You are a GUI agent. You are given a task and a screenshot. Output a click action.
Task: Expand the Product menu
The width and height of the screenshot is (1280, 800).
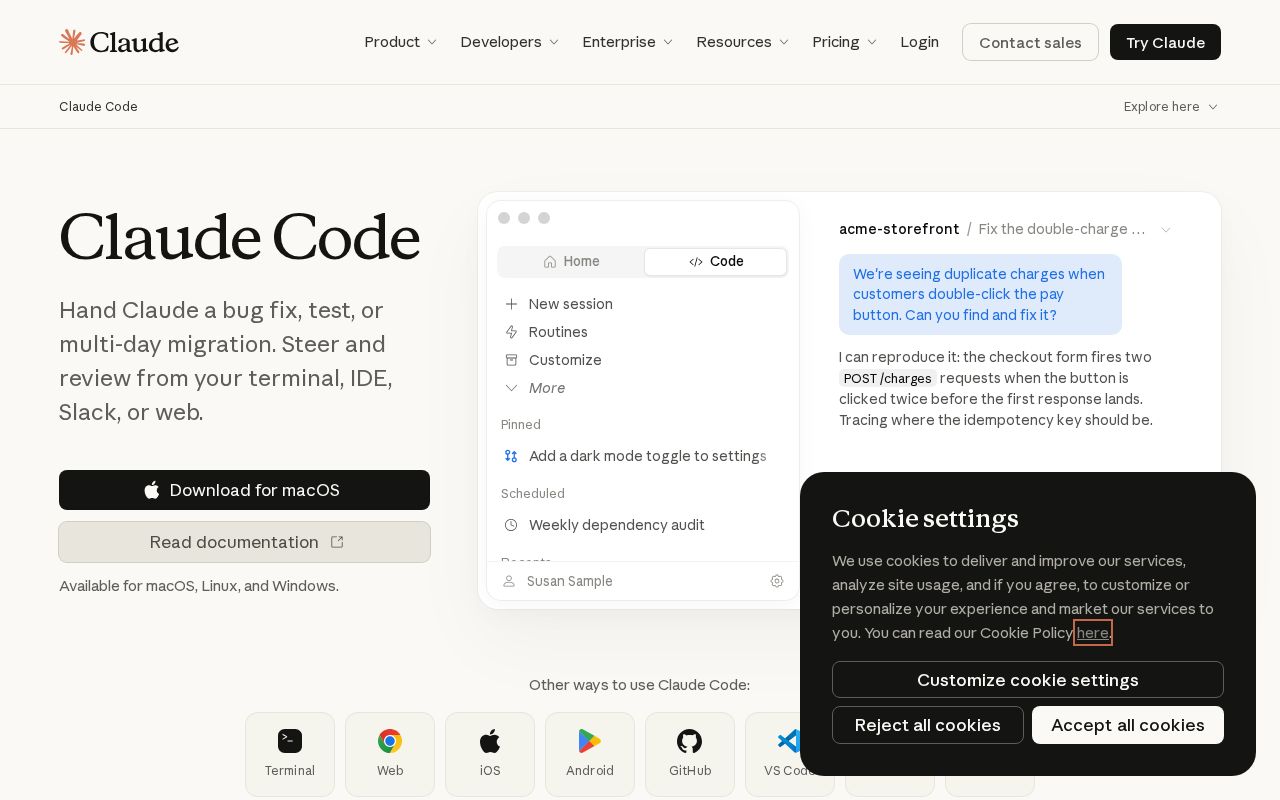click(401, 42)
